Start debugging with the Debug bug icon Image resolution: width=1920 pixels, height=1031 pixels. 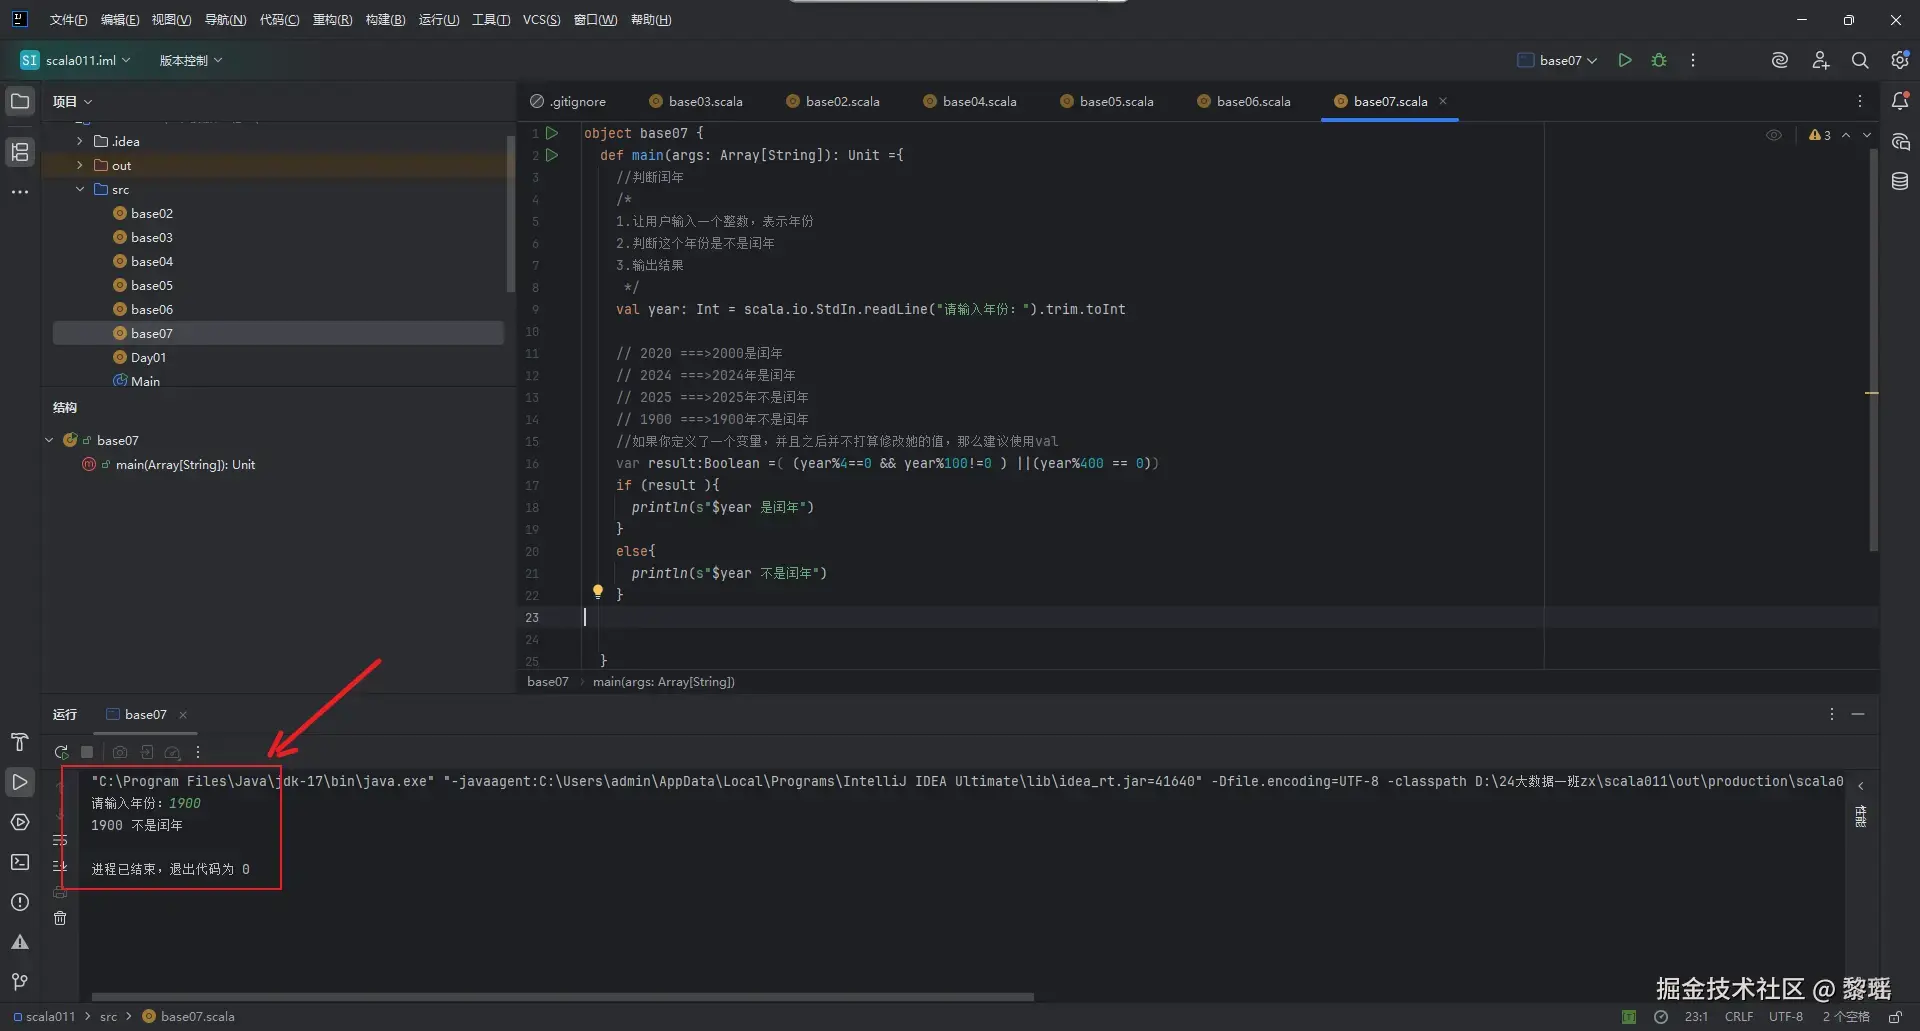coord(1659,60)
